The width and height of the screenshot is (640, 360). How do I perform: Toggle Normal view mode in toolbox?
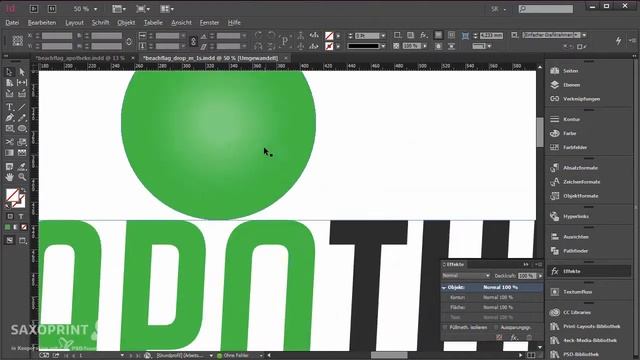pos(10,241)
